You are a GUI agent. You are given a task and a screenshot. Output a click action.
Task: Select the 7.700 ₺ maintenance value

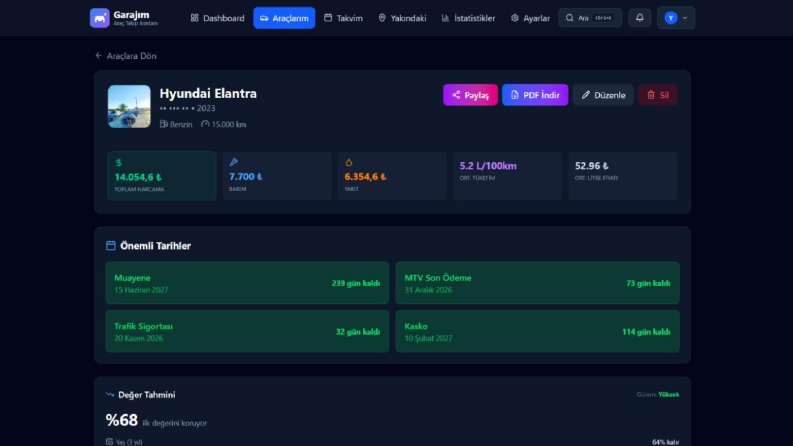point(246,176)
